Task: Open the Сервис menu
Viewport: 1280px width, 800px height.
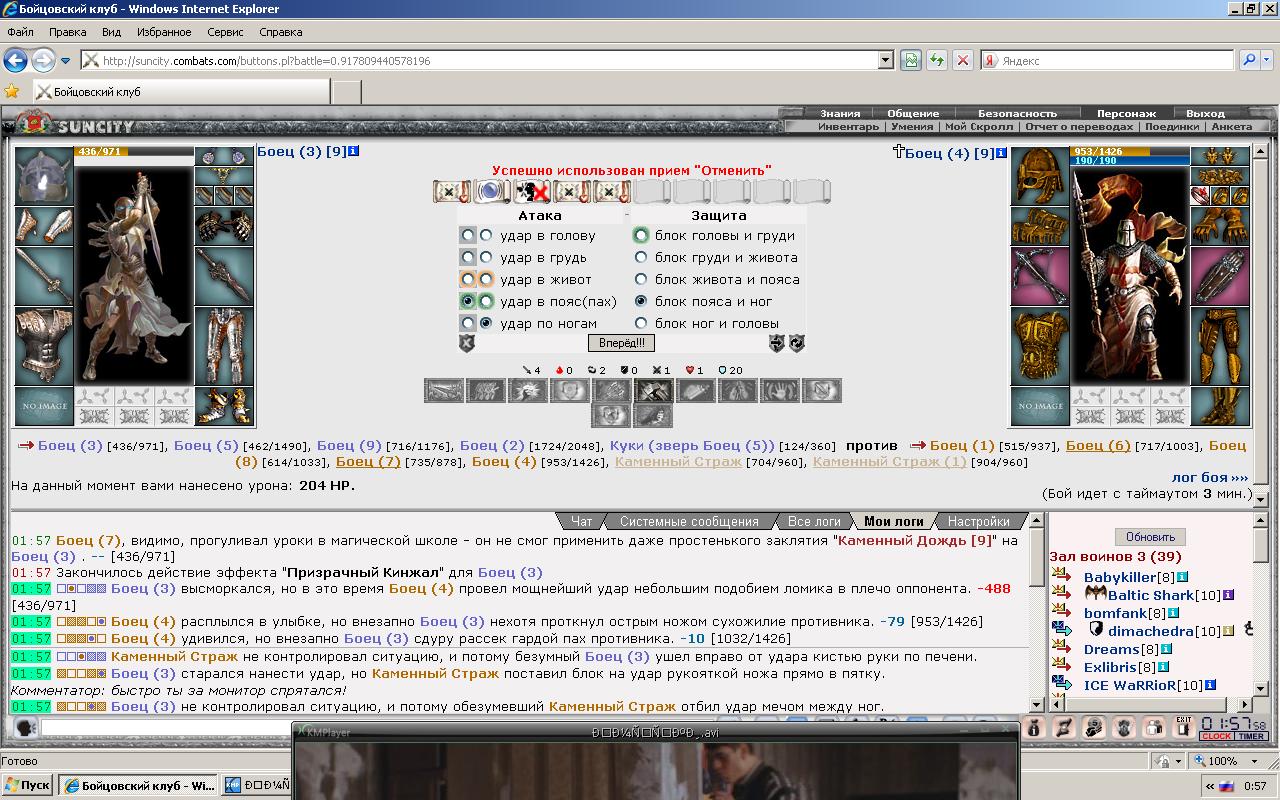Action: click(225, 32)
